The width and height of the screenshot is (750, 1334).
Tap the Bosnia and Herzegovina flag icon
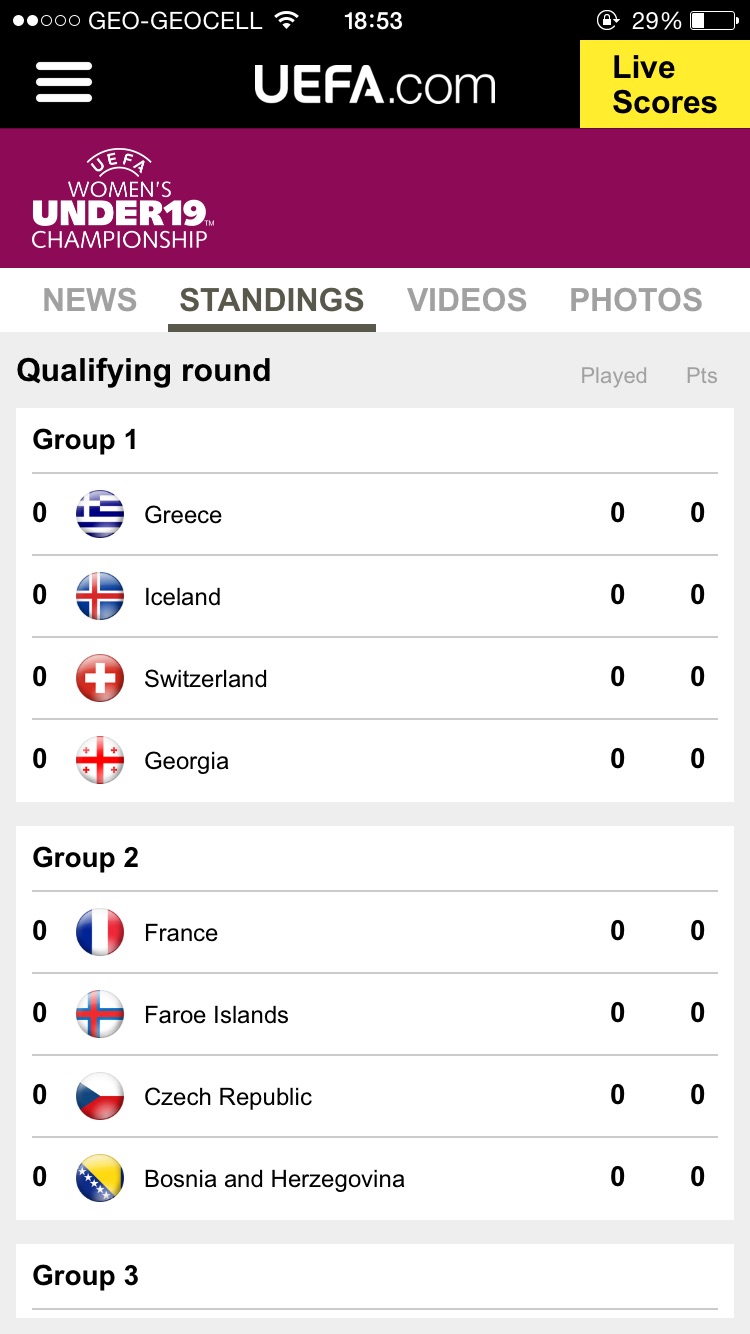tap(100, 1178)
